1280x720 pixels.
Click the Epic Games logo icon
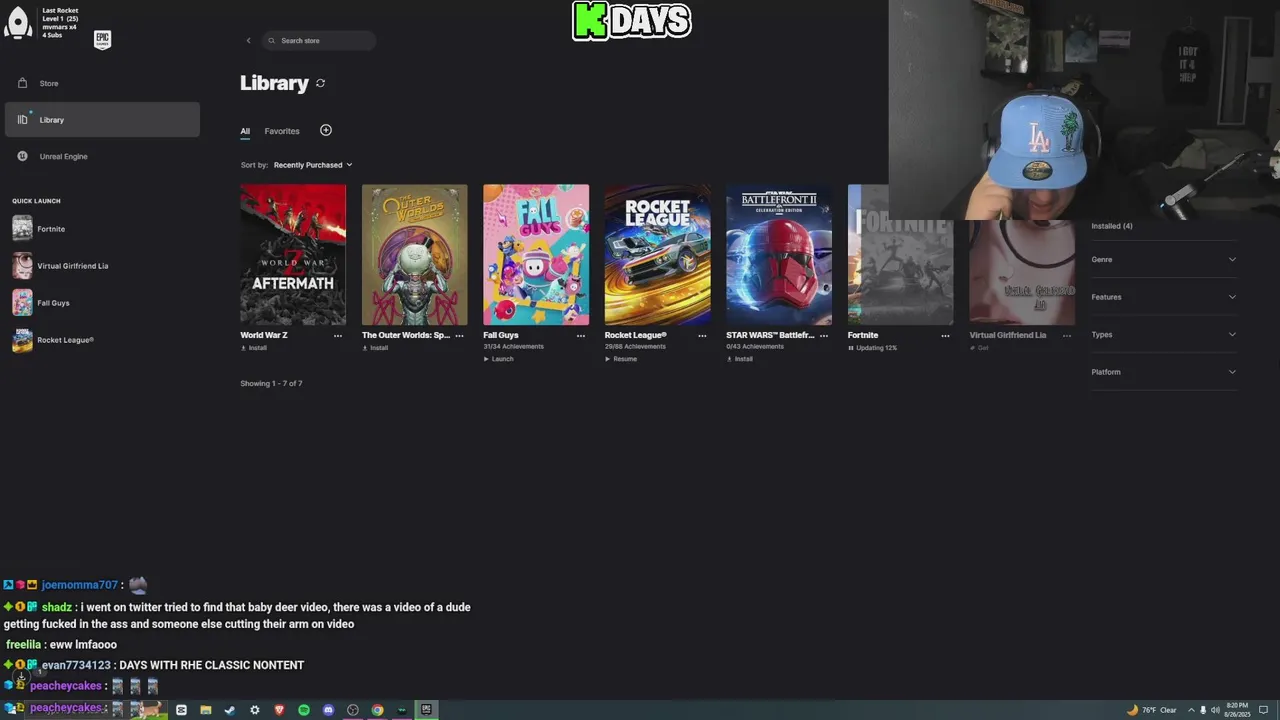point(102,40)
